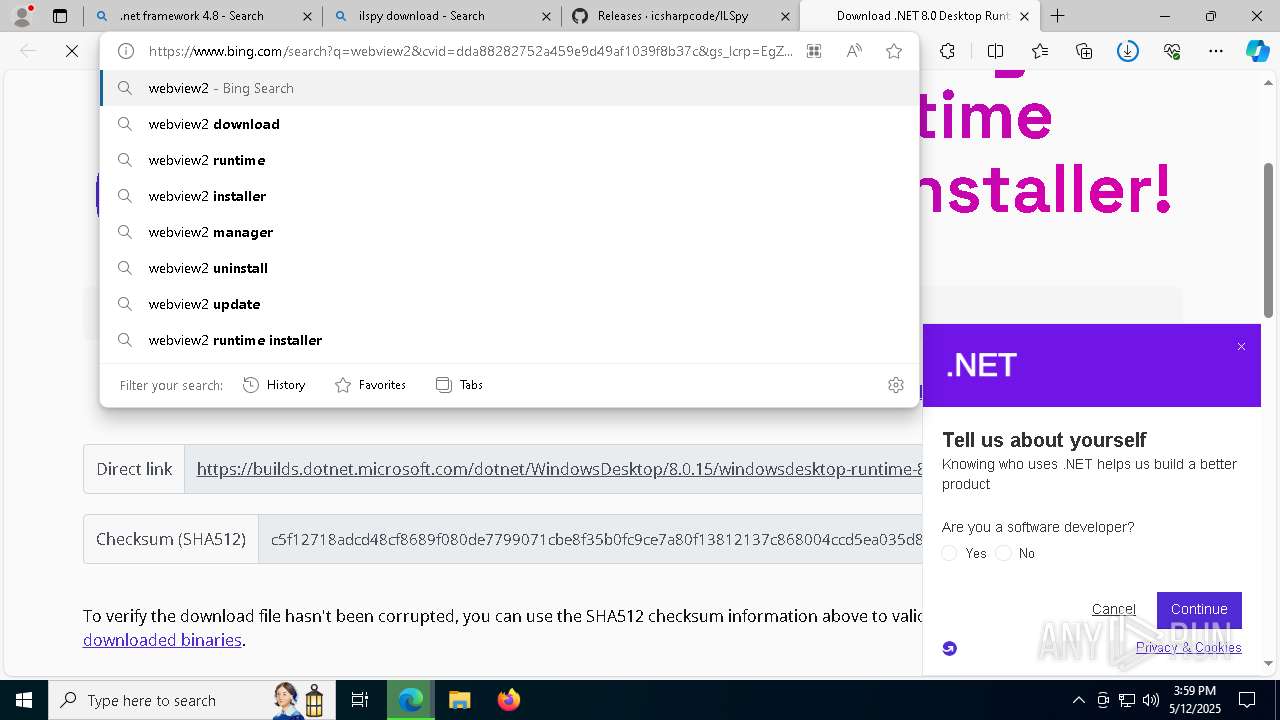Open the Privacy & Cookies link
The image size is (1280, 720).
[1188, 647]
